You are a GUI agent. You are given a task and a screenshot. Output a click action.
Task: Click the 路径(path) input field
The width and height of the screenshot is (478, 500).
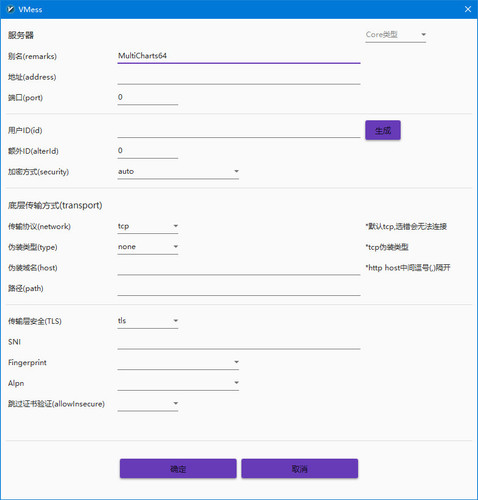click(239, 288)
